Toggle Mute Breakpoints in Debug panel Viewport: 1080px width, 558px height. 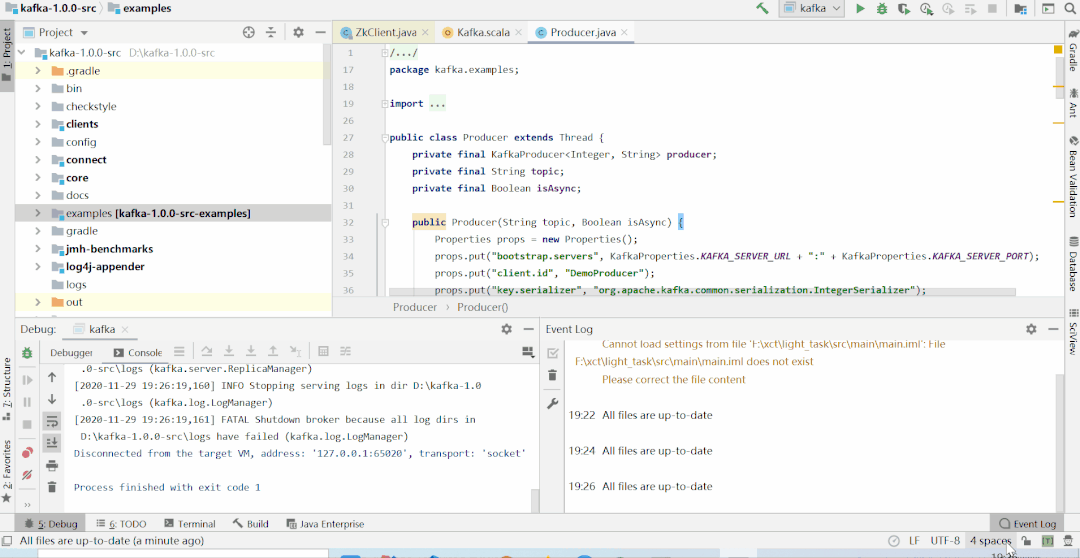click(27, 475)
